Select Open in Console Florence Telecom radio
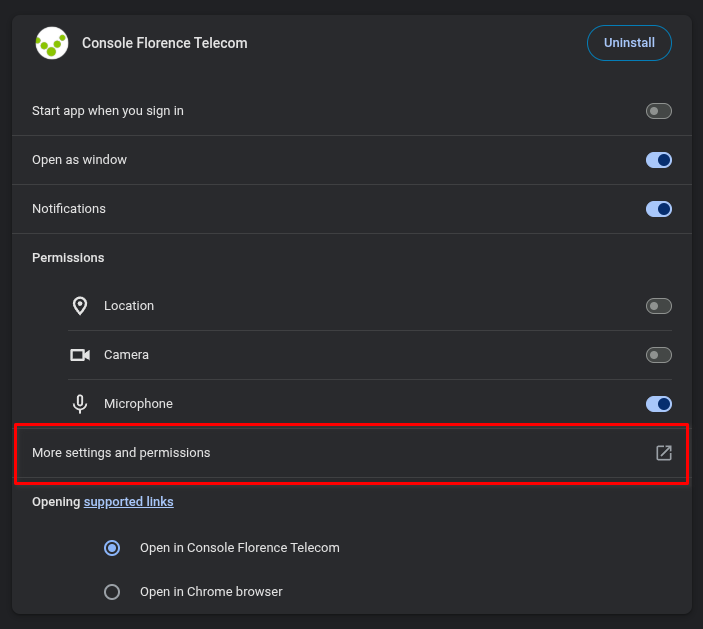 tap(112, 548)
